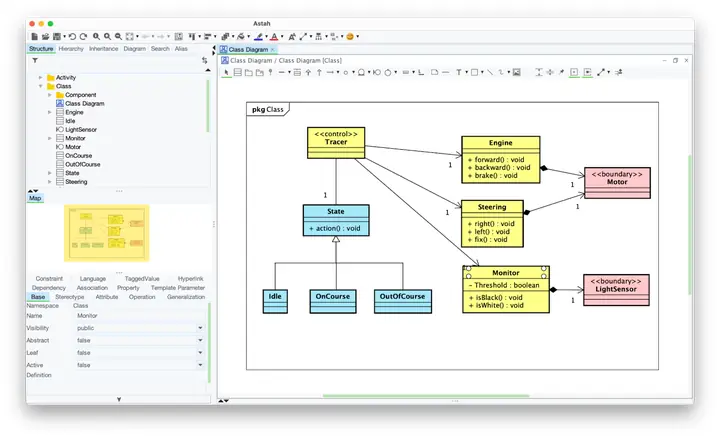Open the Constraint property tab

click(x=49, y=279)
